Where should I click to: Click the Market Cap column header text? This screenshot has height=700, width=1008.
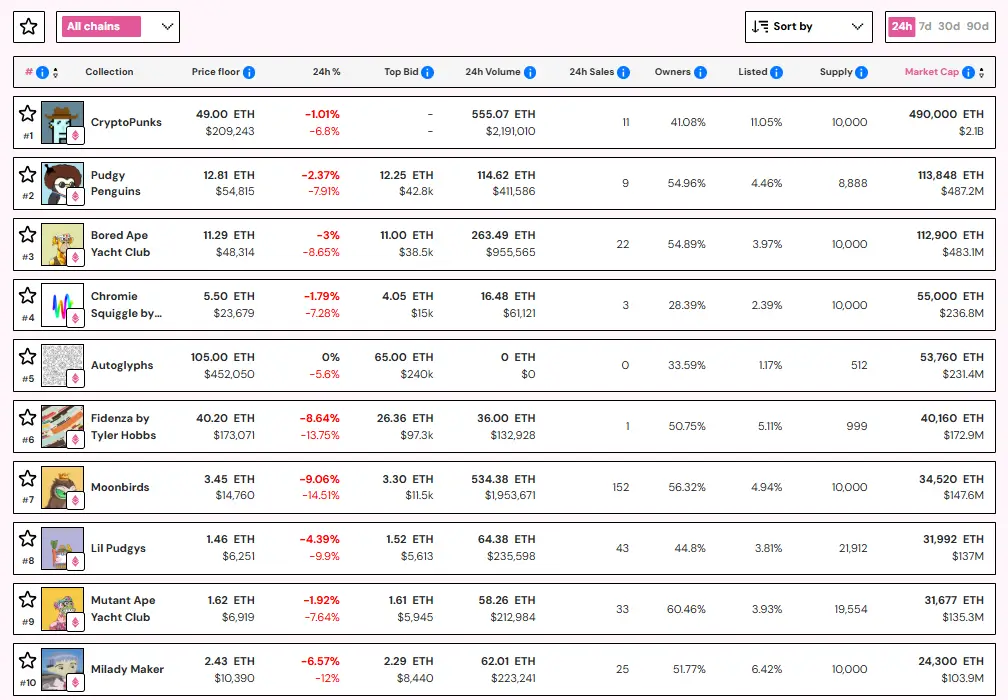[x=932, y=72]
